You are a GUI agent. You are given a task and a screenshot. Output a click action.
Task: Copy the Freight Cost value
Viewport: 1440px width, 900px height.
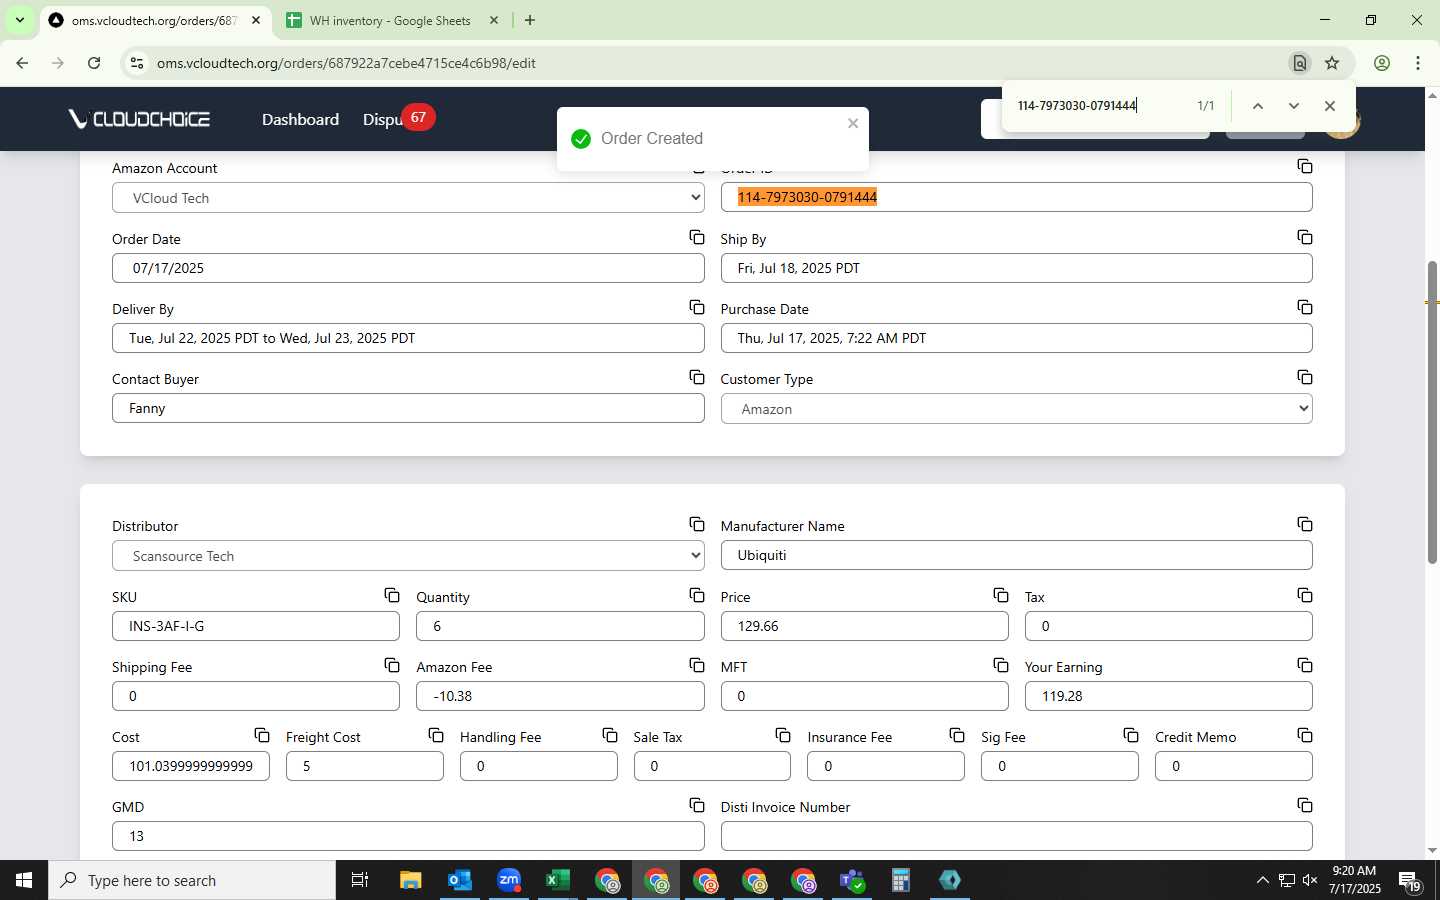pyautogui.click(x=435, y=735)
